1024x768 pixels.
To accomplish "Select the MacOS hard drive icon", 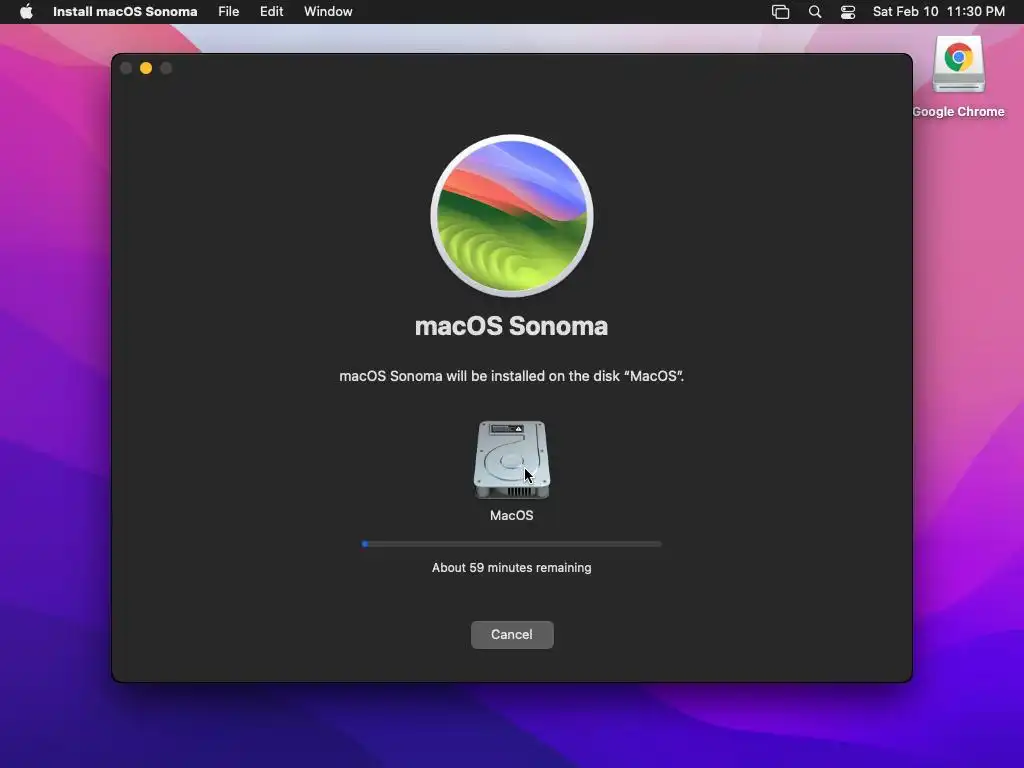I will coord(512,460).
